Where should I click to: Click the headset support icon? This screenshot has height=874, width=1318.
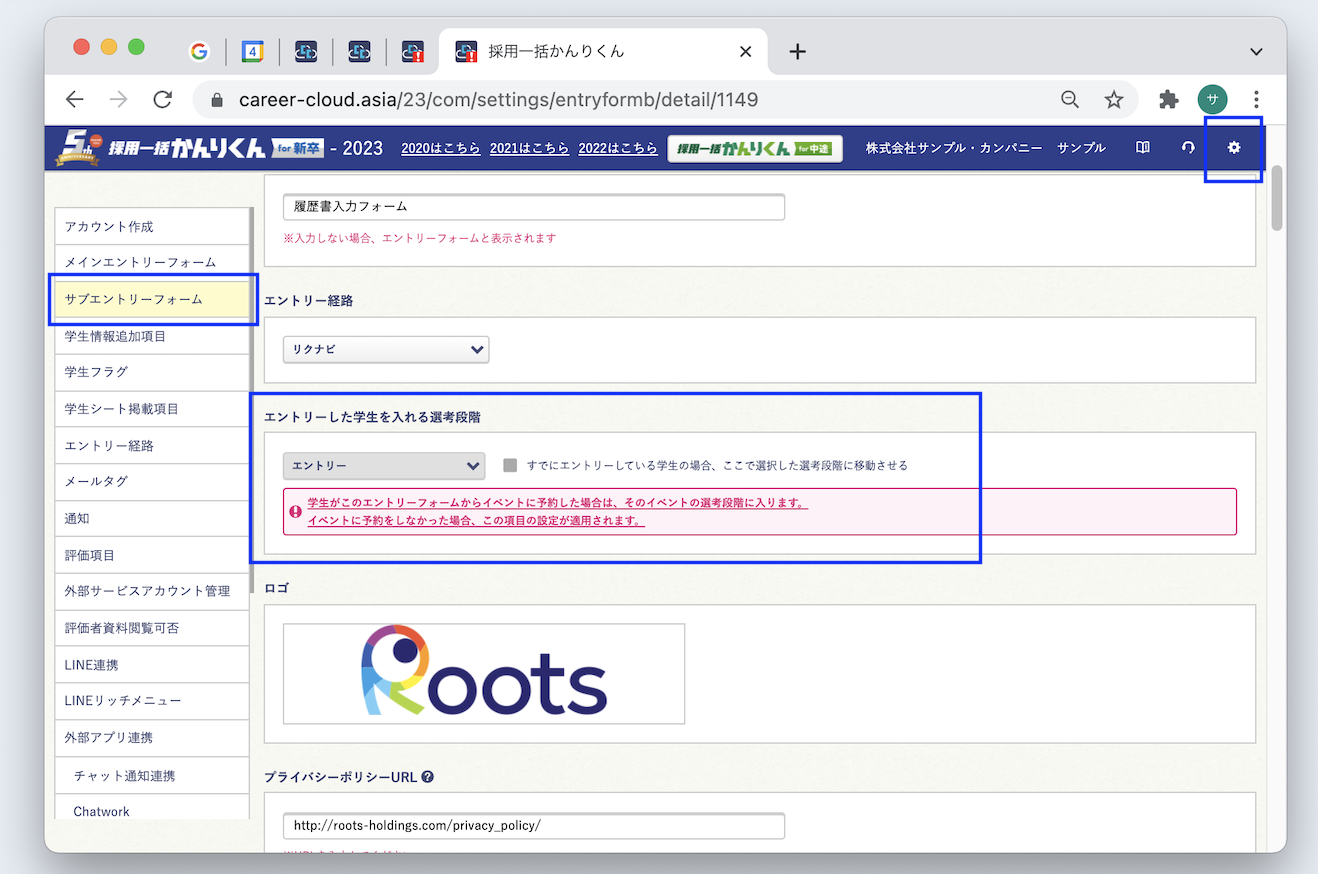[x=1188, y=148]
